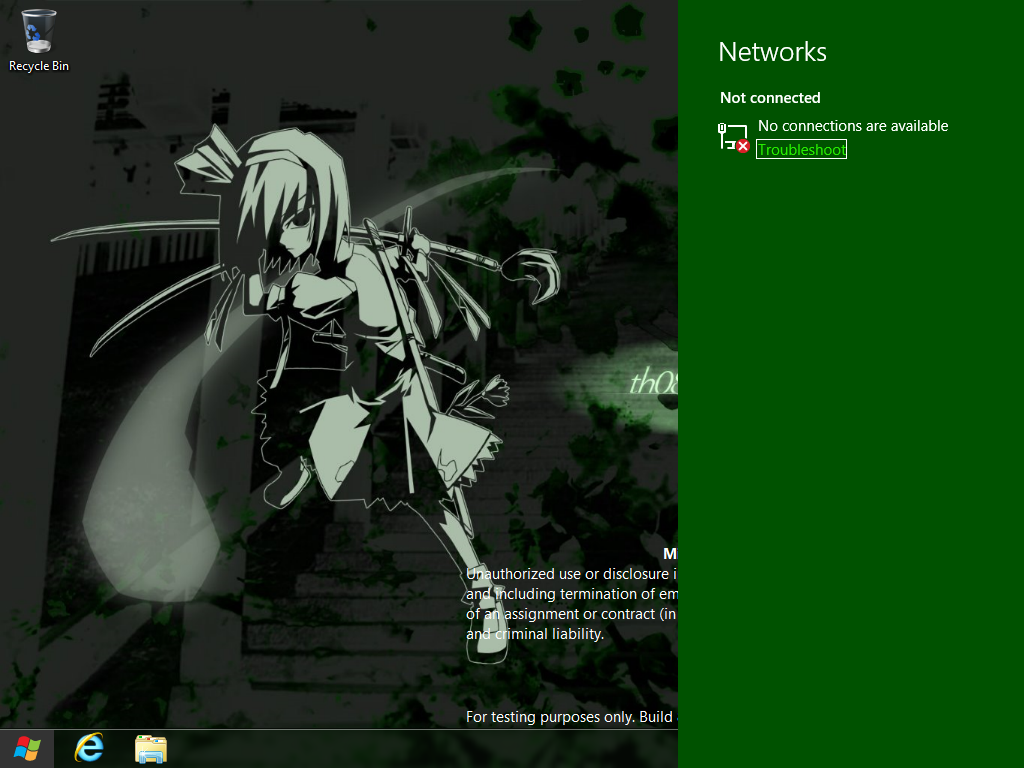1024x768 pixels.
Task: Select the 'No connections are available' text
Action: (x=853, y=126)
